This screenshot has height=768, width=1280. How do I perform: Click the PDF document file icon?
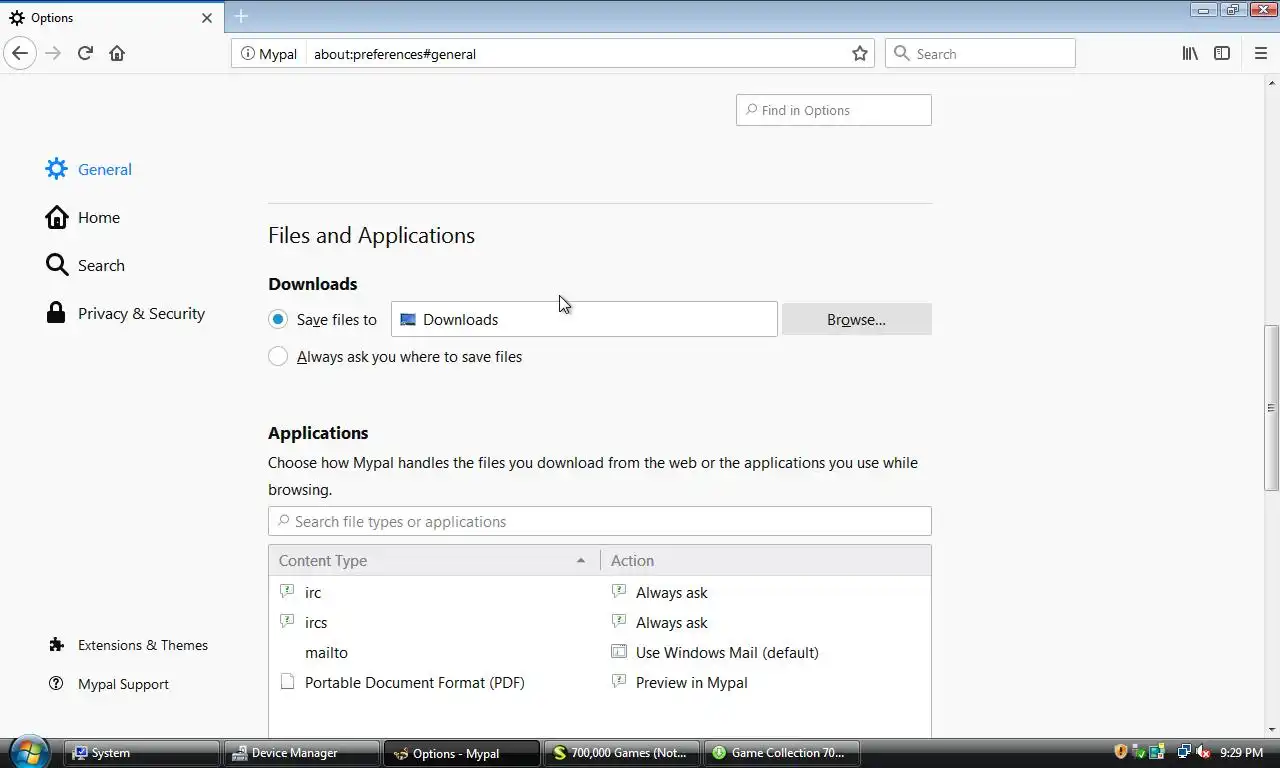287,682
